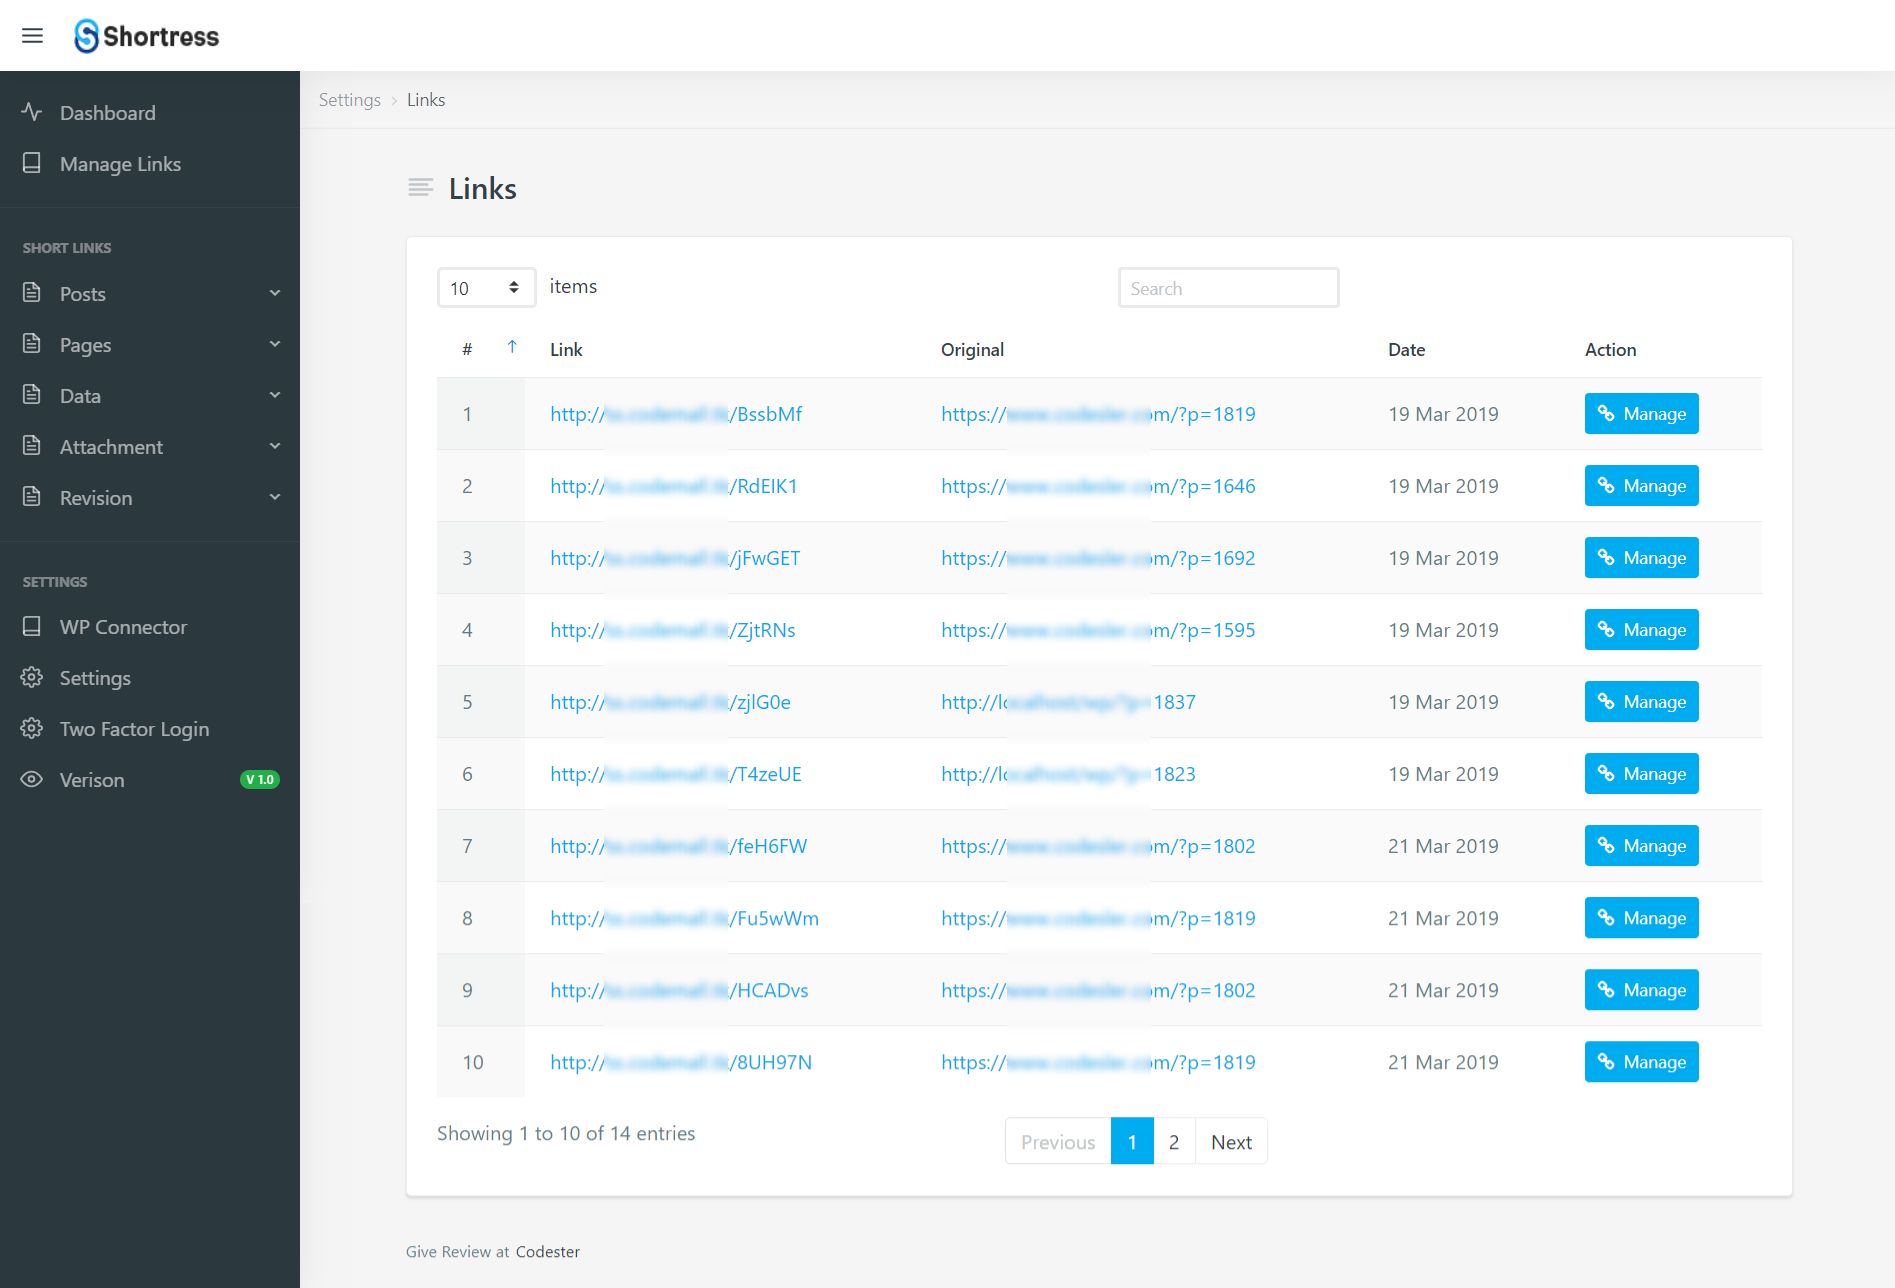Click the WP Connector icon
This screenshot has height=1288, width=1895.
coord(32,627)
